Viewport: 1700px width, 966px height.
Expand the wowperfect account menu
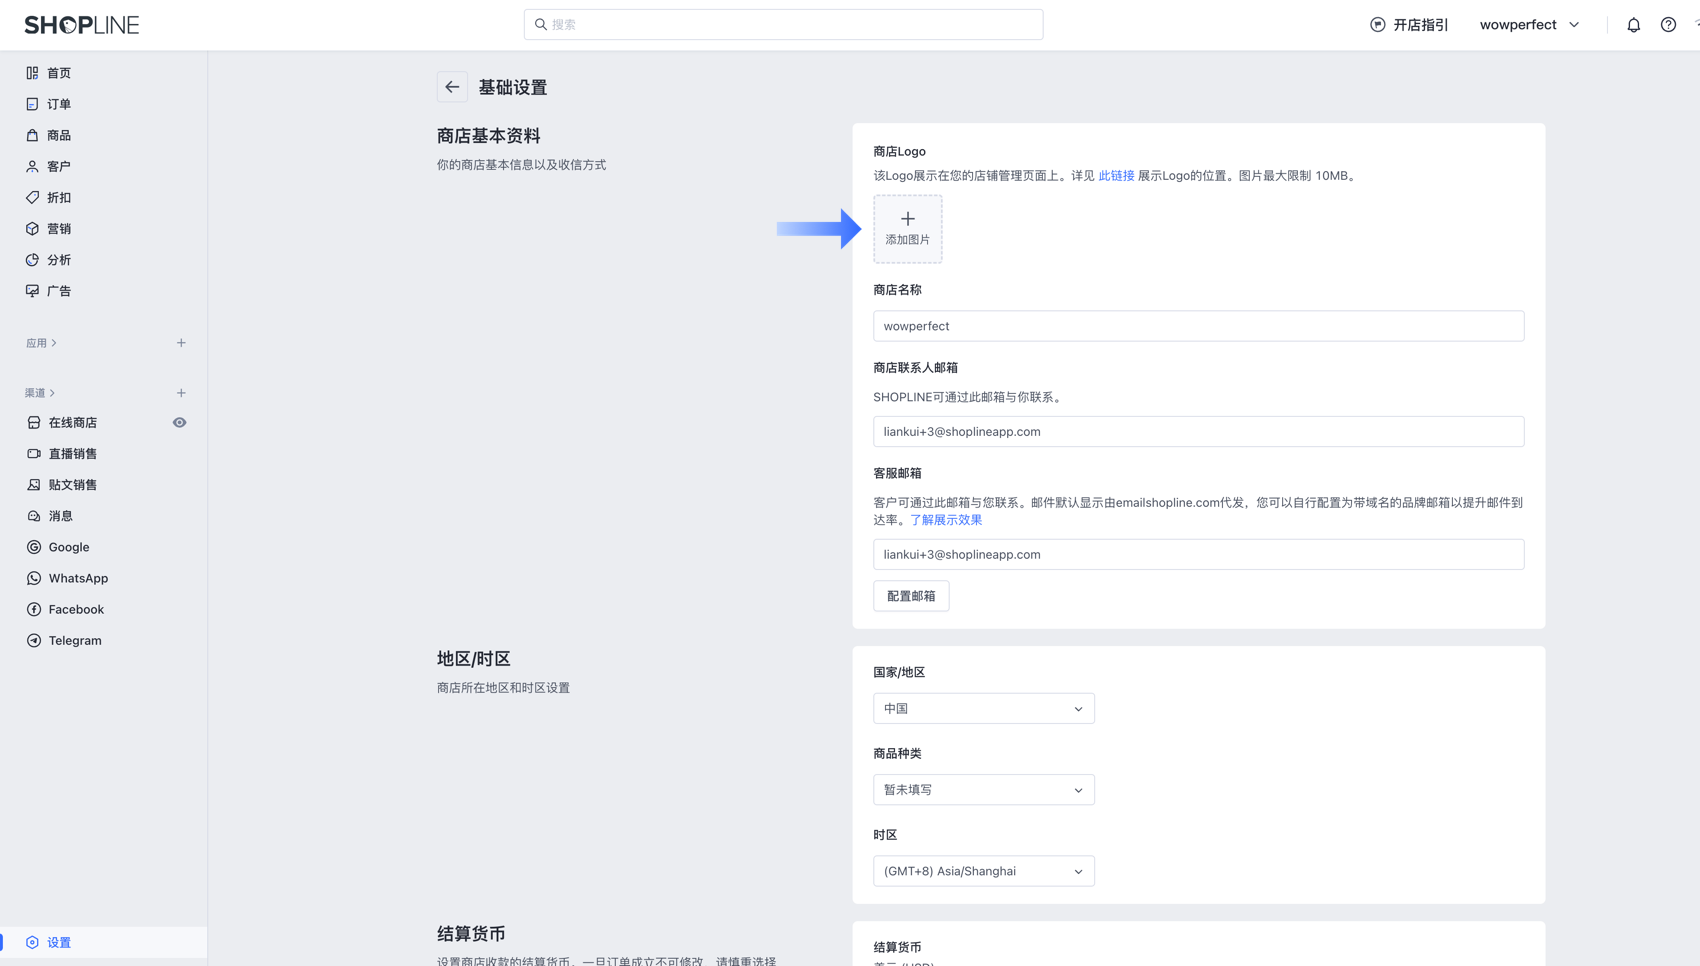pyautogui.click(x=1529, y=25)
